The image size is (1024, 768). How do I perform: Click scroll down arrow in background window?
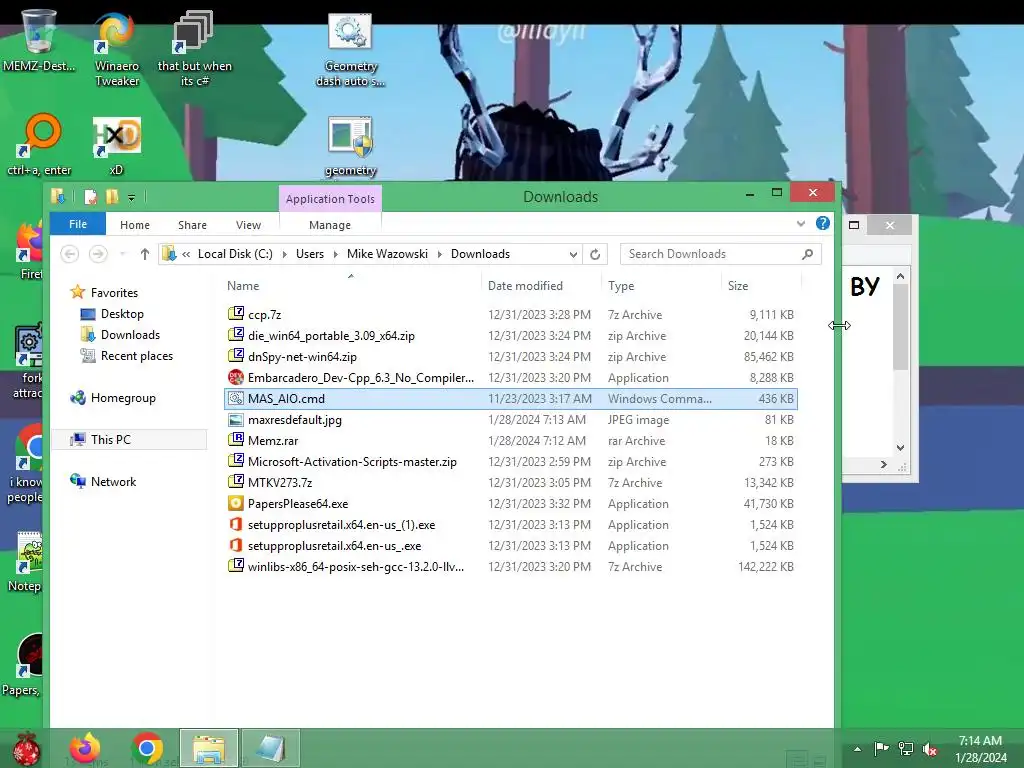pyautogui.click(x=901, y=447)
